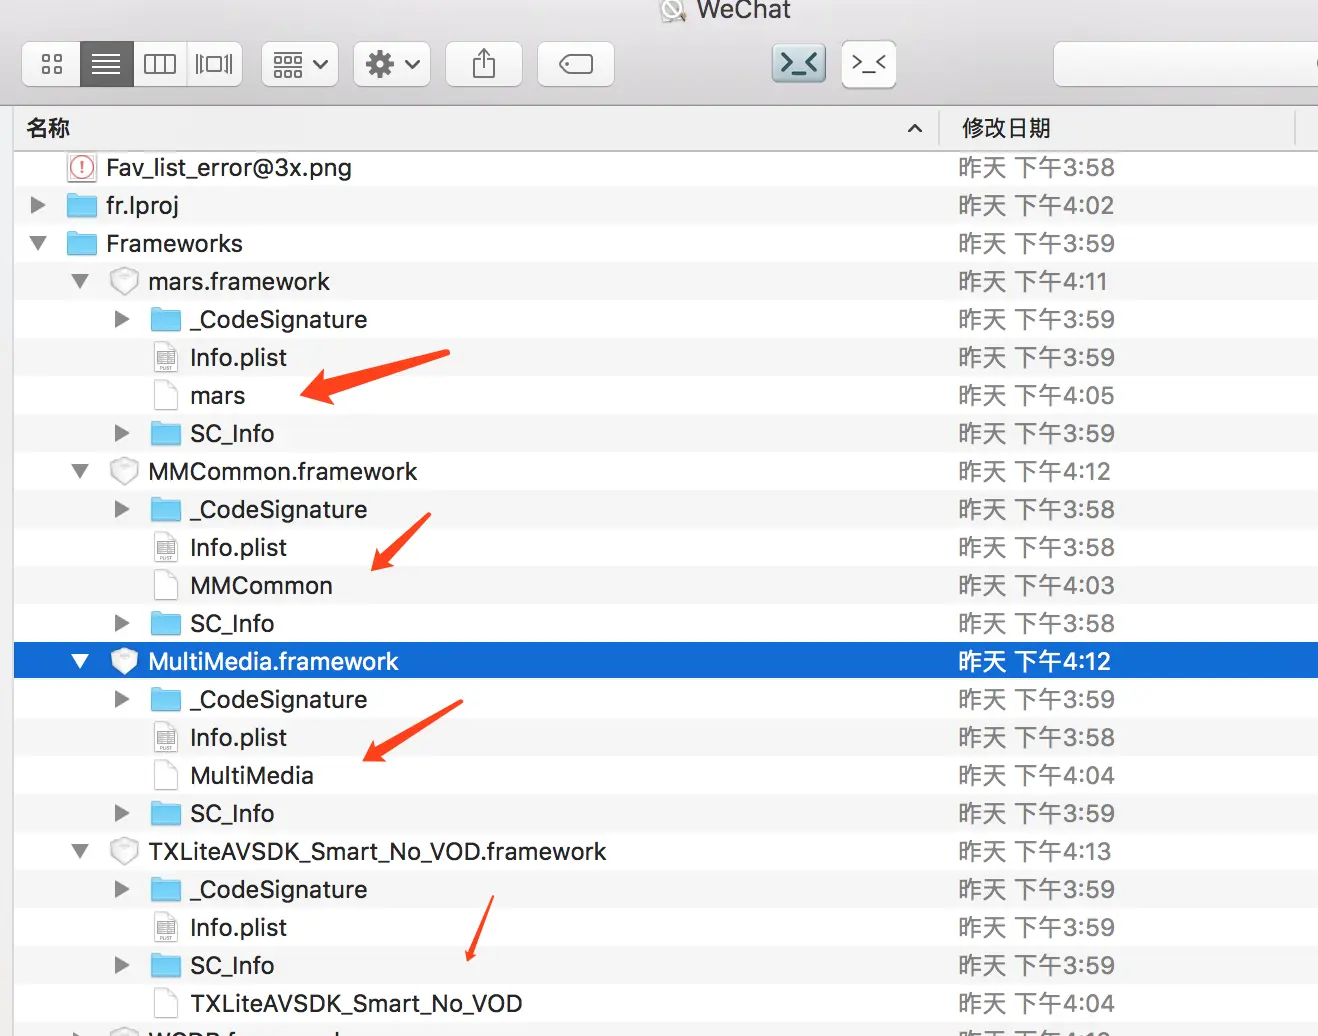Click the white collapse-arrows toolbar icon
Image resolution: width=1318 pixels, height=1036 pixels.
[868, 63]
